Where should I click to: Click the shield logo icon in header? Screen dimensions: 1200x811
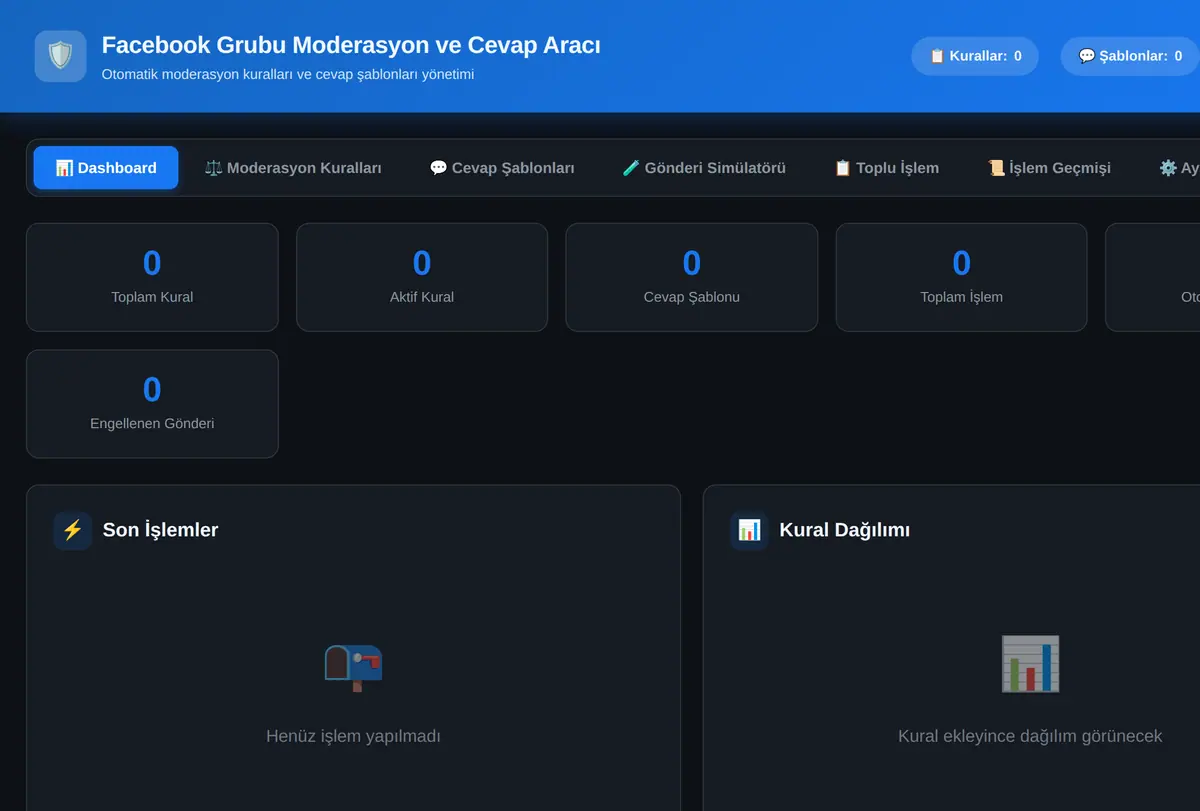(x=60, y=56)
